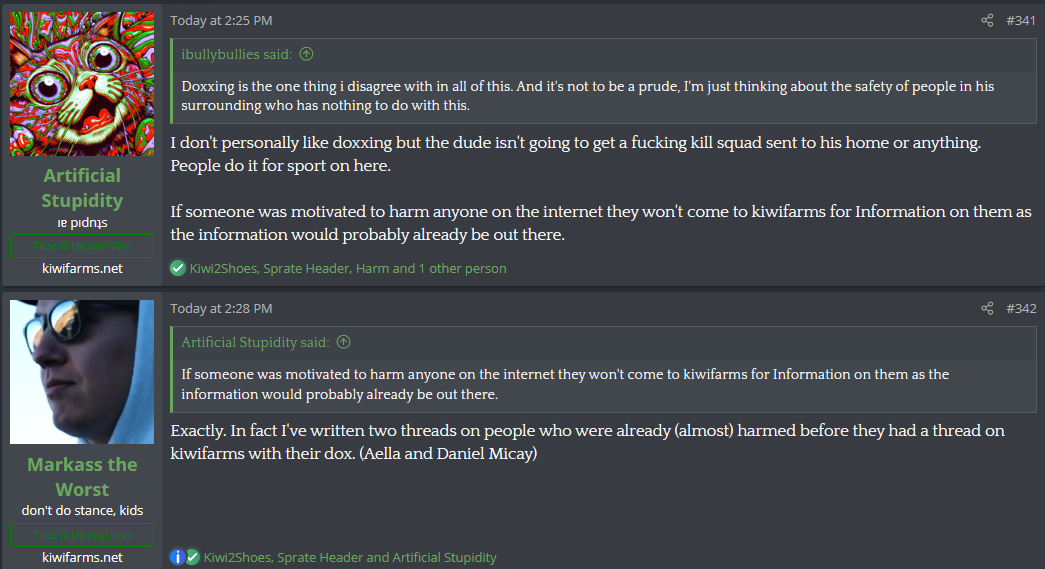
Task: Click the share icon on post #341
Action: [987, 20]
